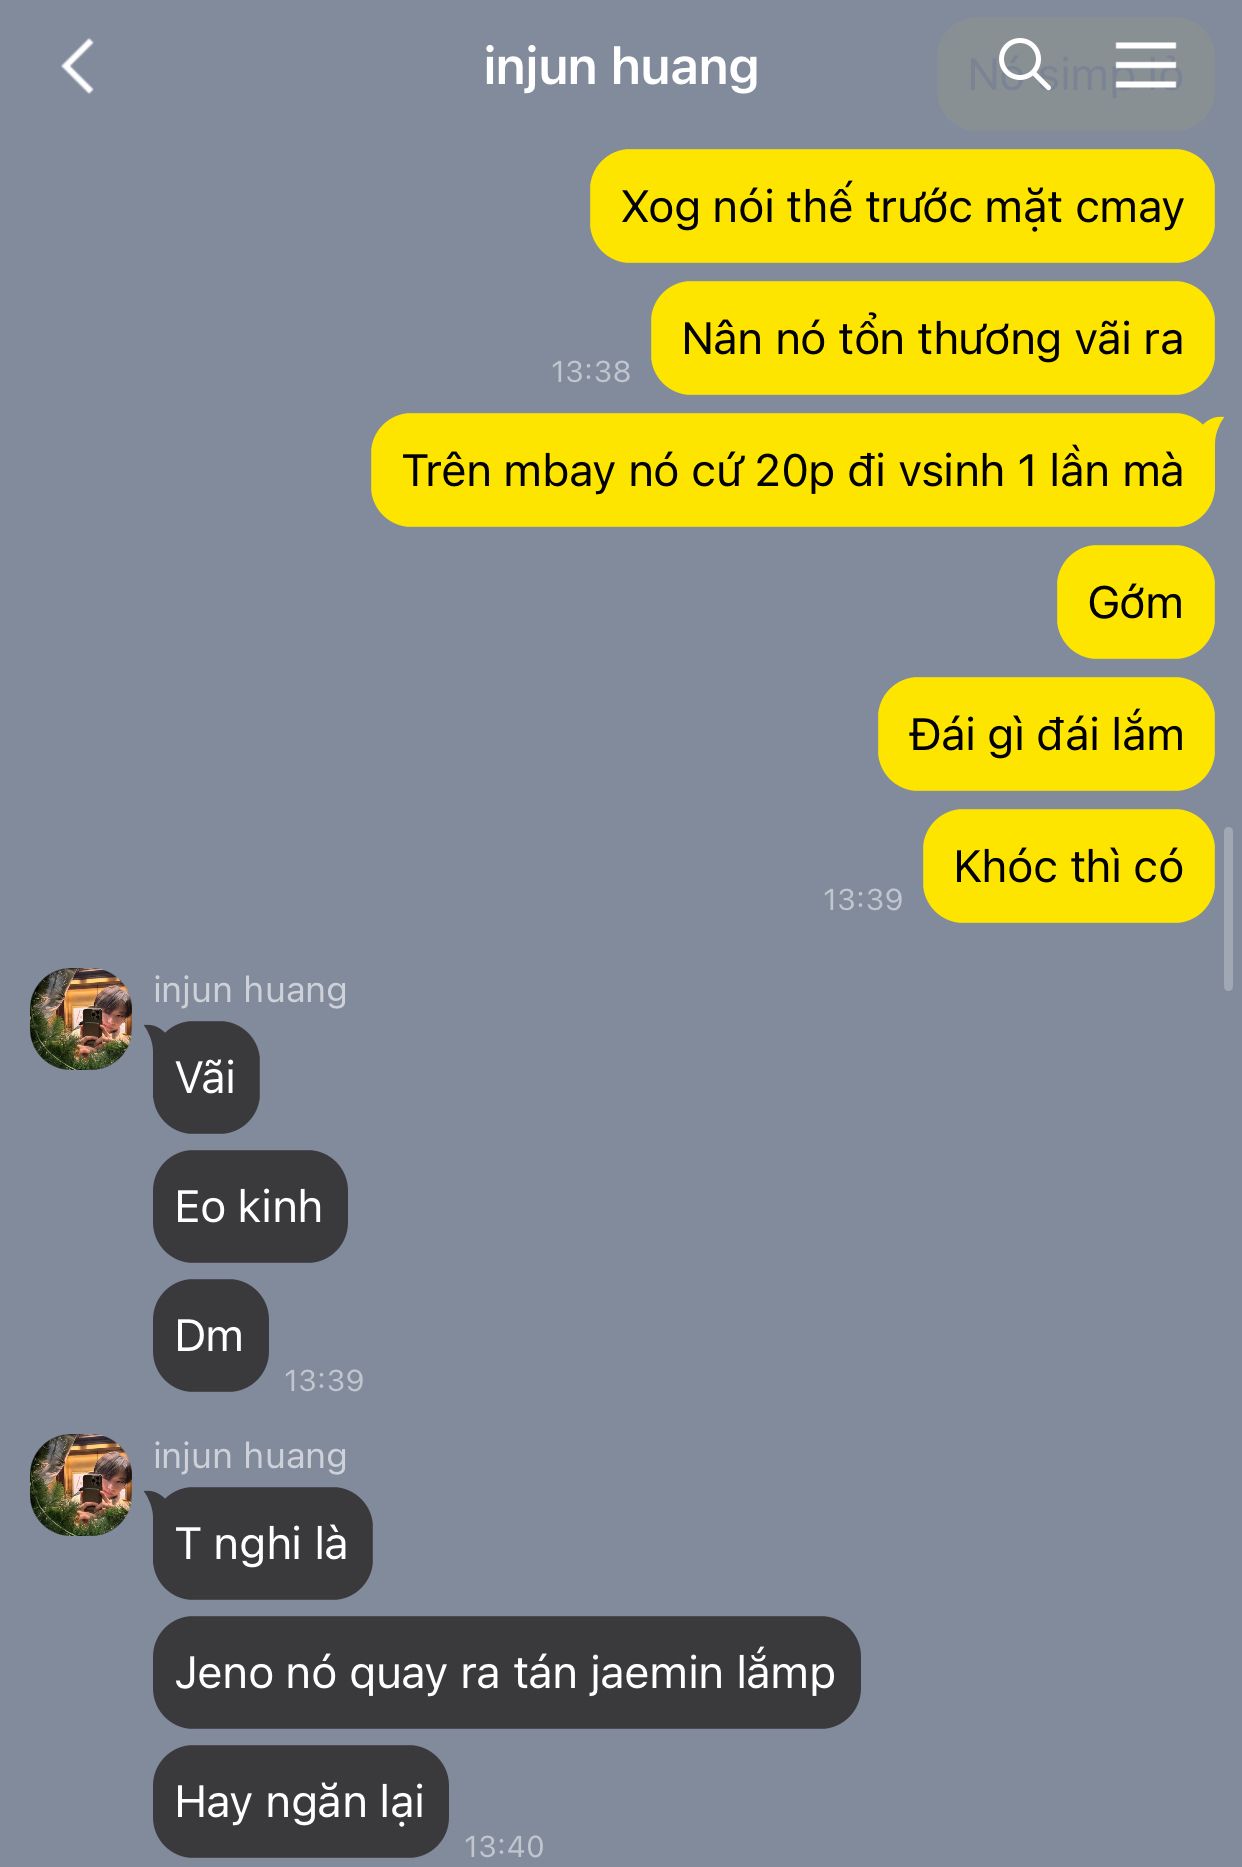1242x1867 pixels.
Task: Tap "Jeno nó quay ra tán jaemin" message
Action: click(506, 1672)
